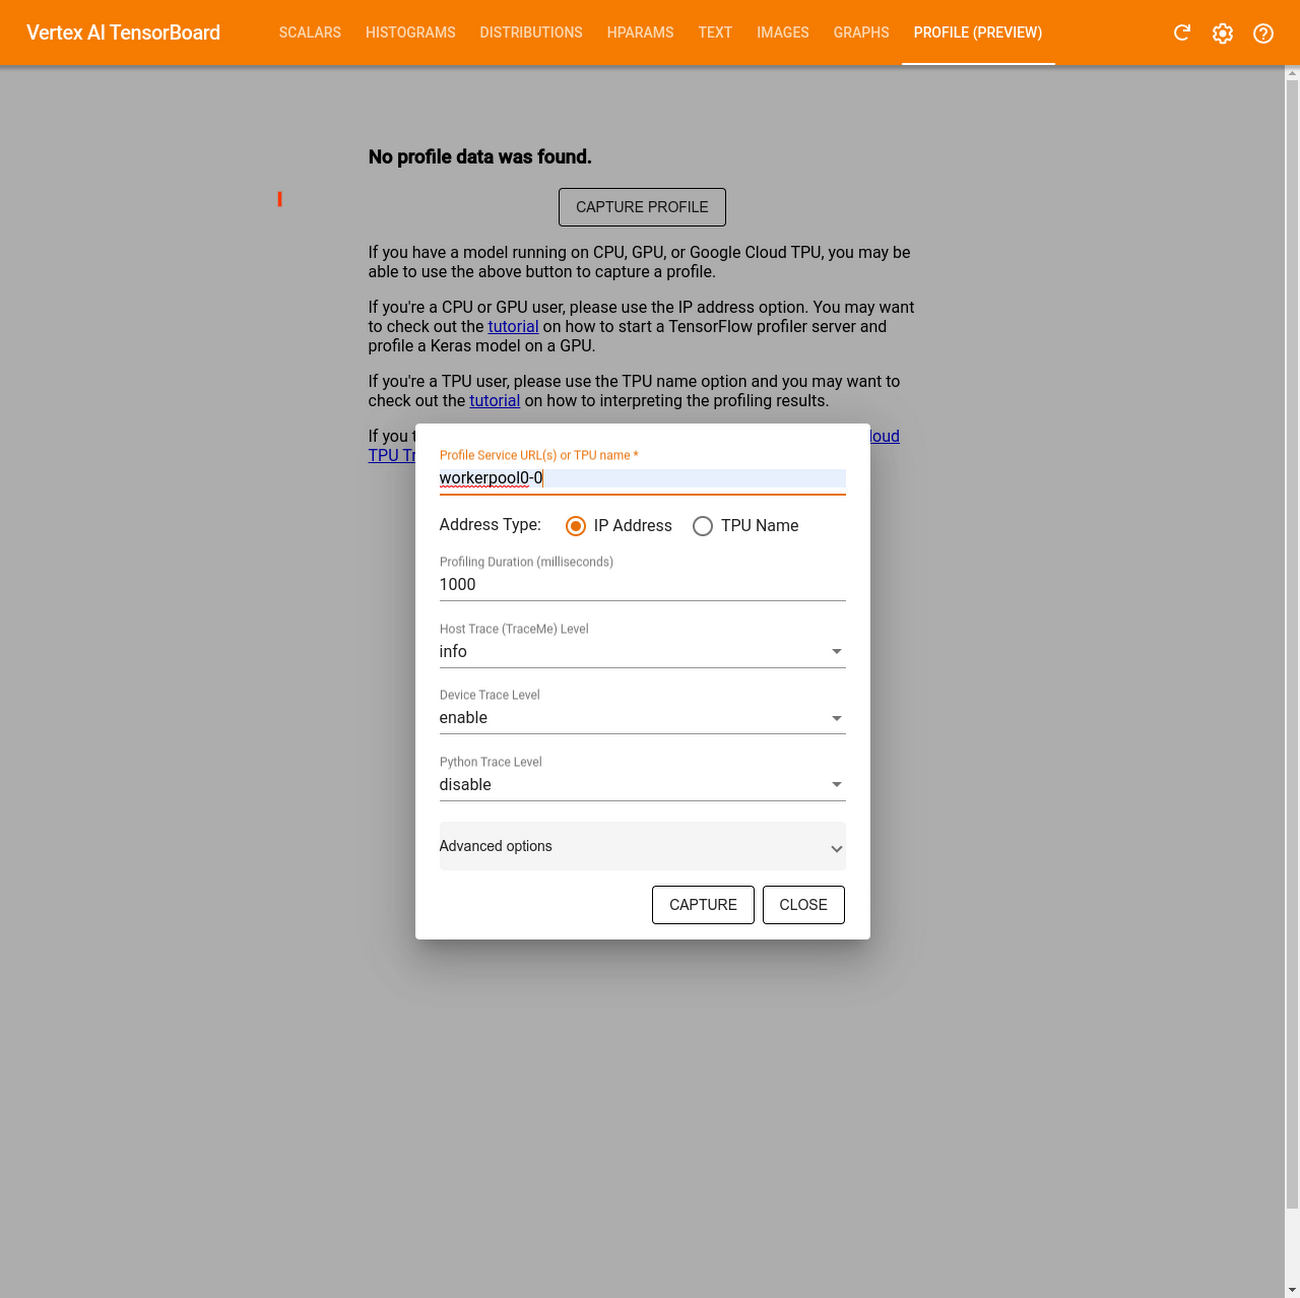This screenshot has height=1298, width=1300.
Task: Switch to the HPARAMS tab
Action: click(640, 33)
